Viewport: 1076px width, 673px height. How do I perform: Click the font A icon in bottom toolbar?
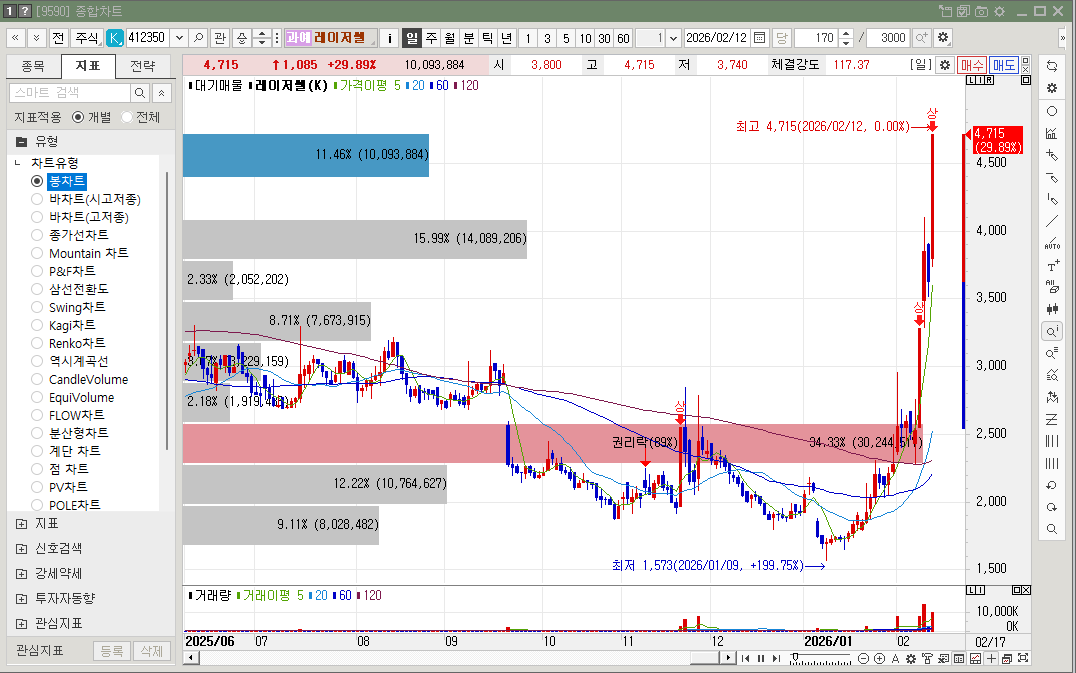pos(895,659)
